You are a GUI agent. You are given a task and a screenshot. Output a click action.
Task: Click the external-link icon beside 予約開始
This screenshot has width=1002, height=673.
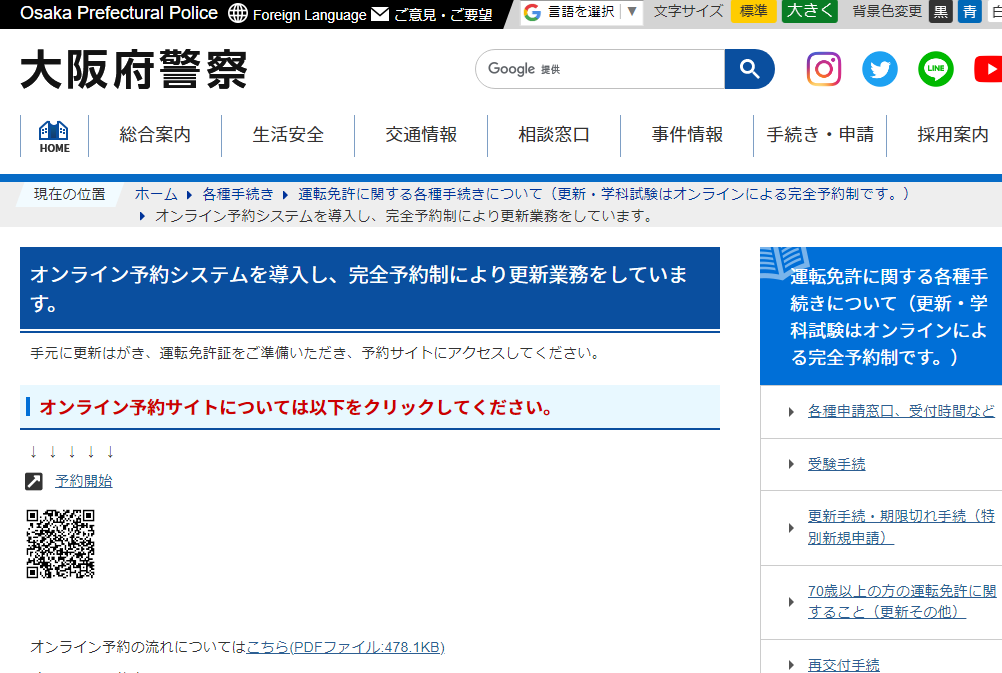[34, 480]
